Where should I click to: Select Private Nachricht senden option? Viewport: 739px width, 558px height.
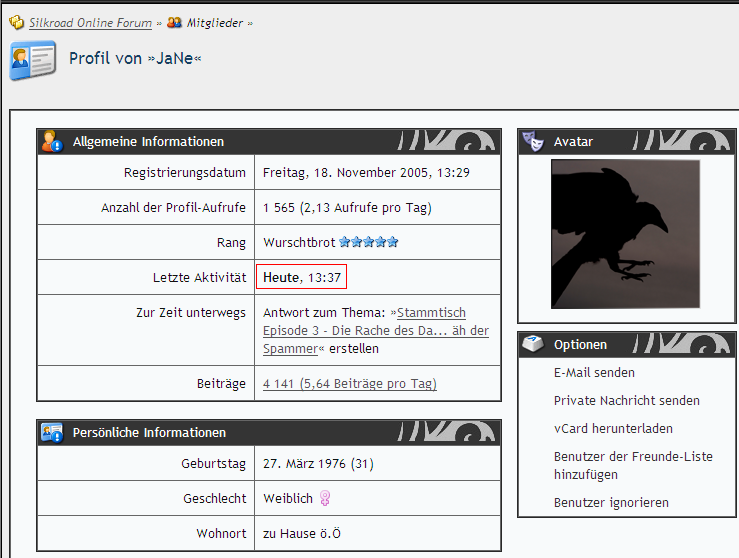point(626,401)
